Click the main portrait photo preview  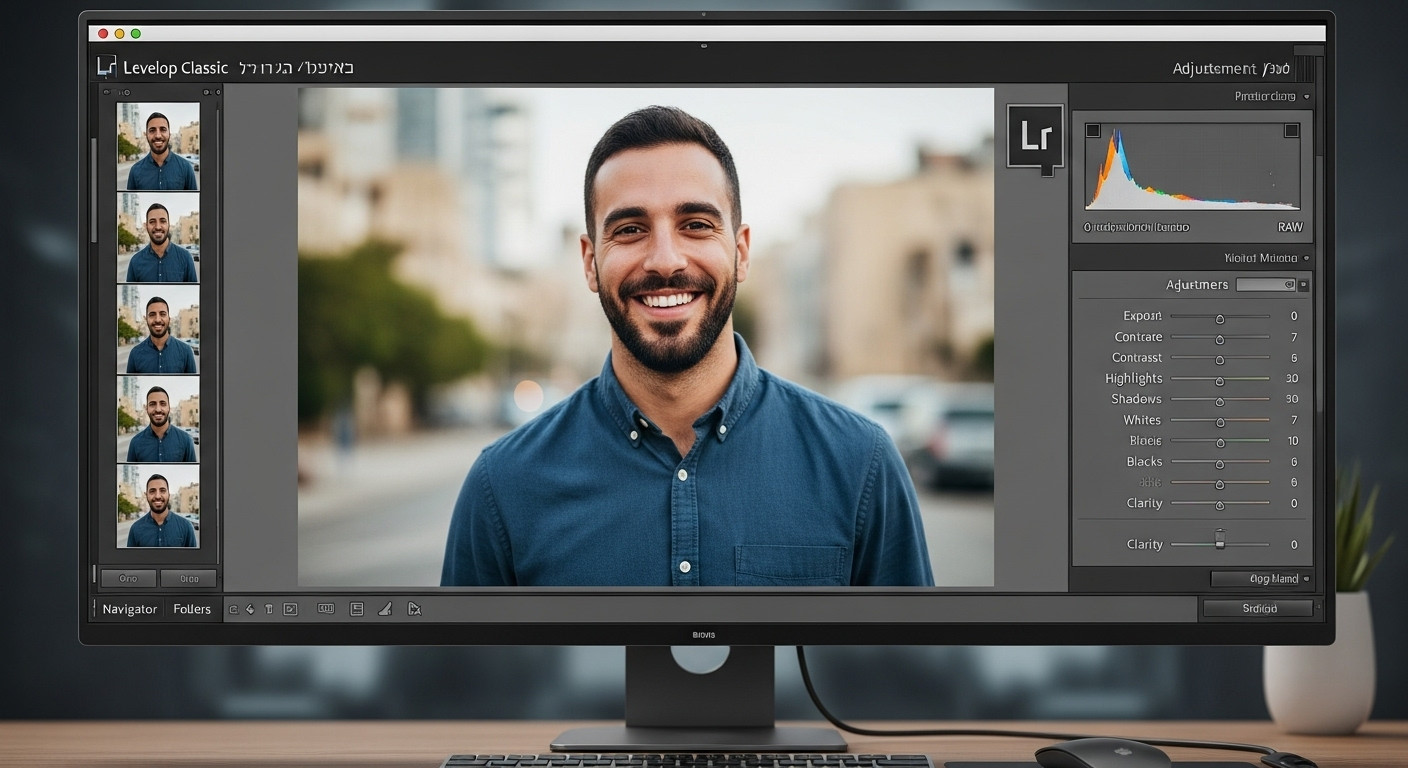click(x=646, y=337)
